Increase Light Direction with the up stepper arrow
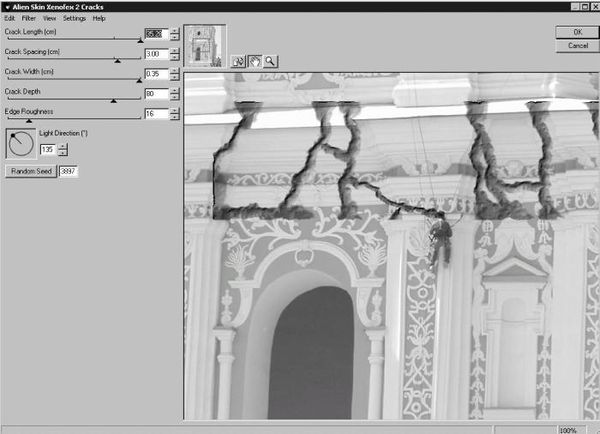 (x=63, y=146)
